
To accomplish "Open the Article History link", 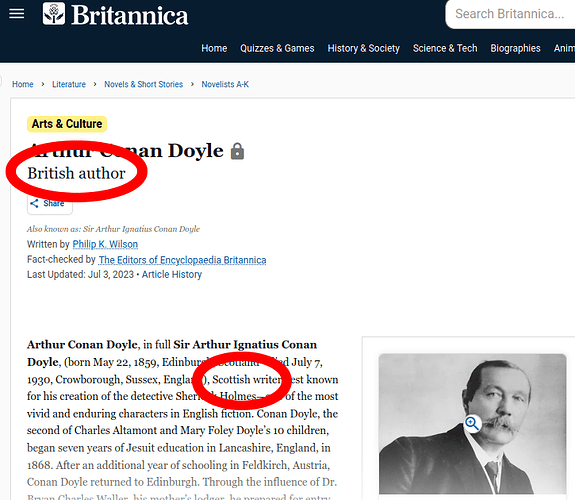I will tap(172, 274).
